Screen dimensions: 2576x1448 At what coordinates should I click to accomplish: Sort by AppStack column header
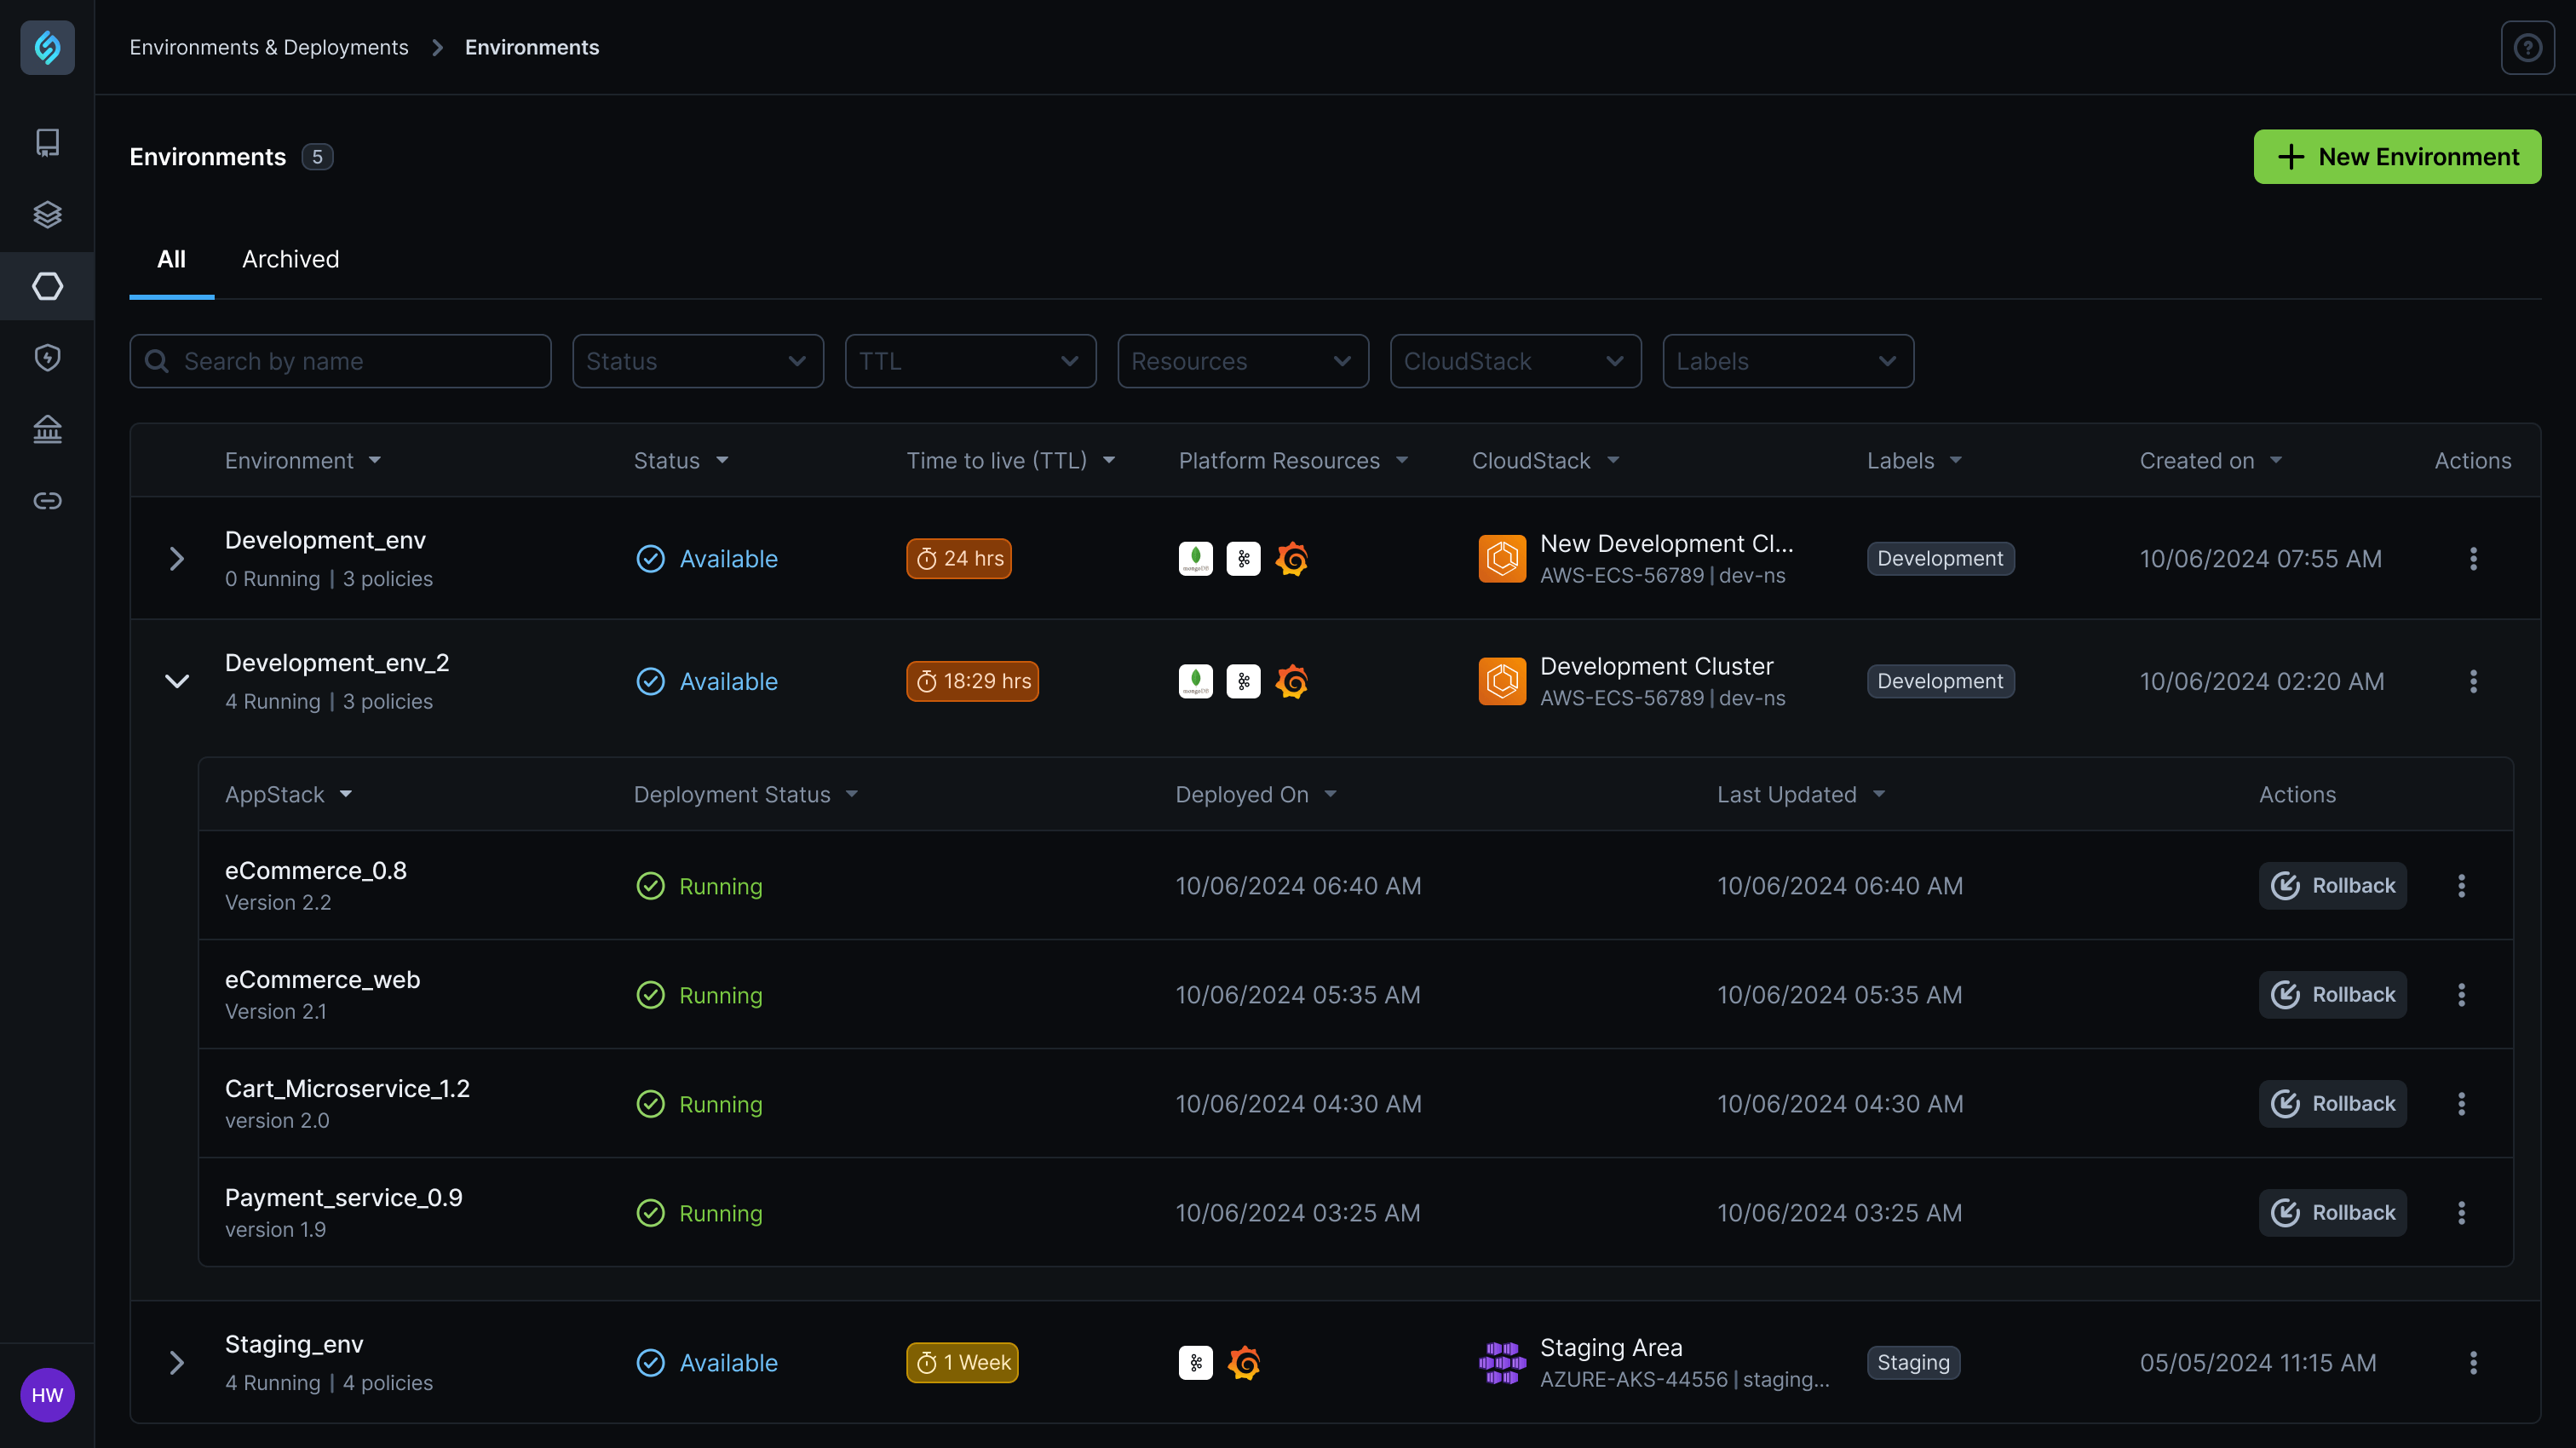(288, 794)
